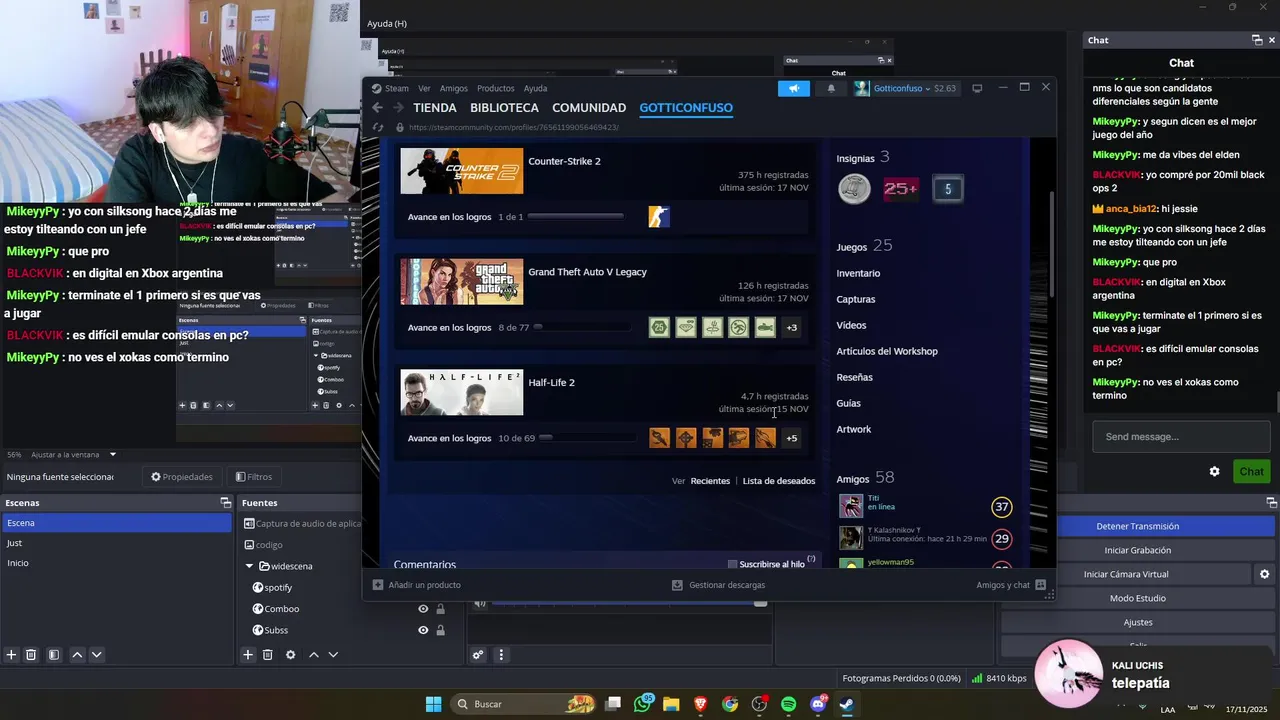Screen dimensions: 1280x720
Task: Add a new scene in OBS
Action: [x=11, y=655]
